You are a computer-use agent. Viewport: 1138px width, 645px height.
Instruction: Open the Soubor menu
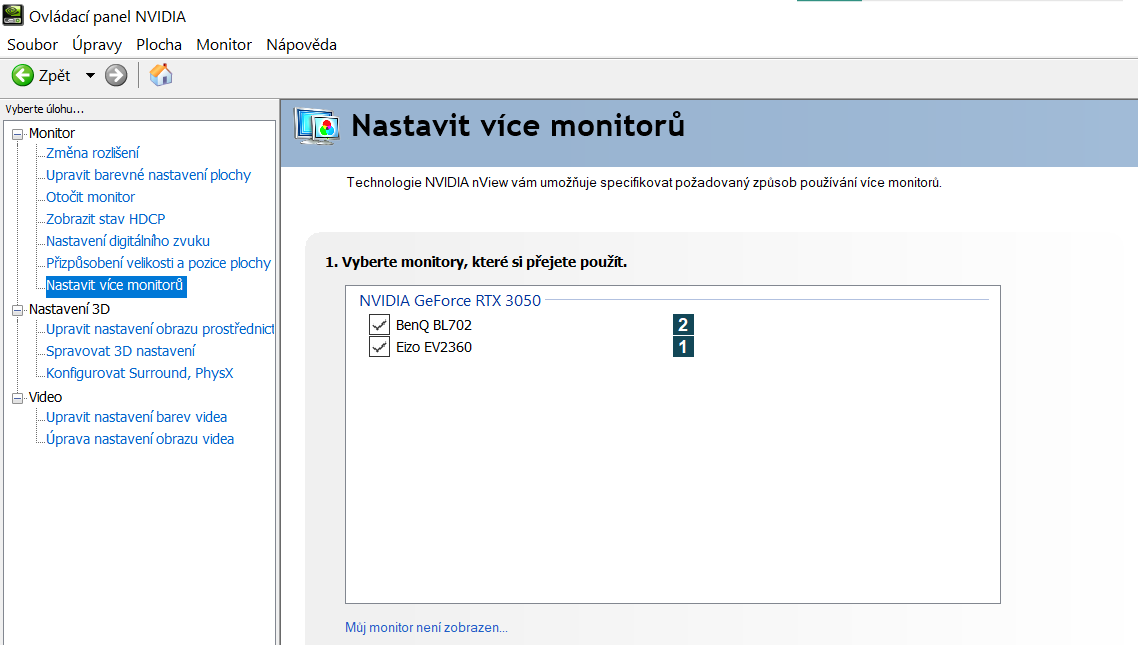pyautogui.click(x=33, y=44)
